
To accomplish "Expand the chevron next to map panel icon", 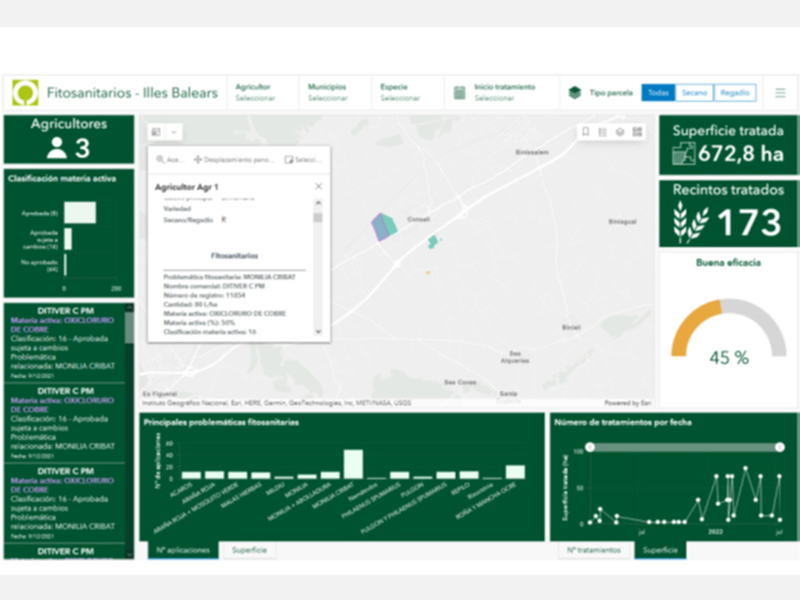I will (174, 132).
